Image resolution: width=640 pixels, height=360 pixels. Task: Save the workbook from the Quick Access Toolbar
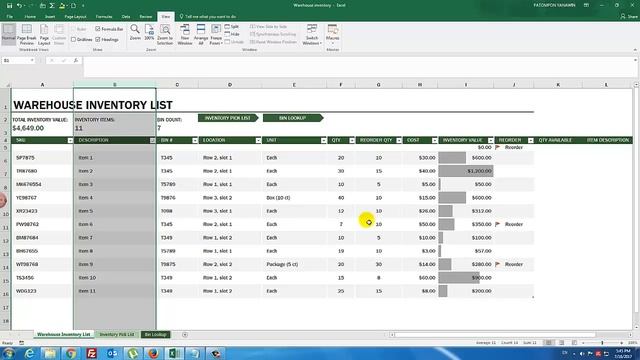pos(9,5)
